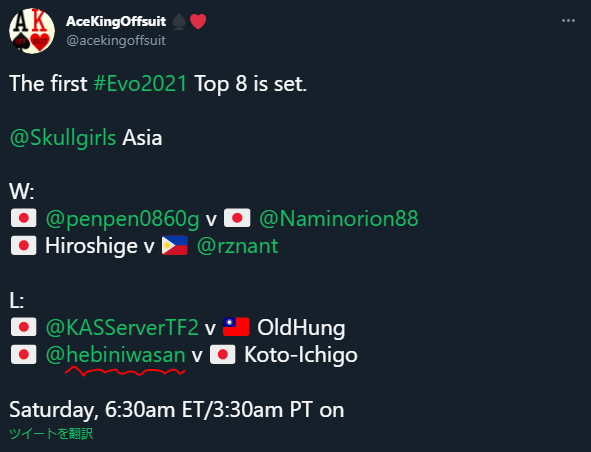The width and height of the screenshot is (591, 452).
Task: Open the @KASServerTF2 profile mention
Action: pos(122,327)
